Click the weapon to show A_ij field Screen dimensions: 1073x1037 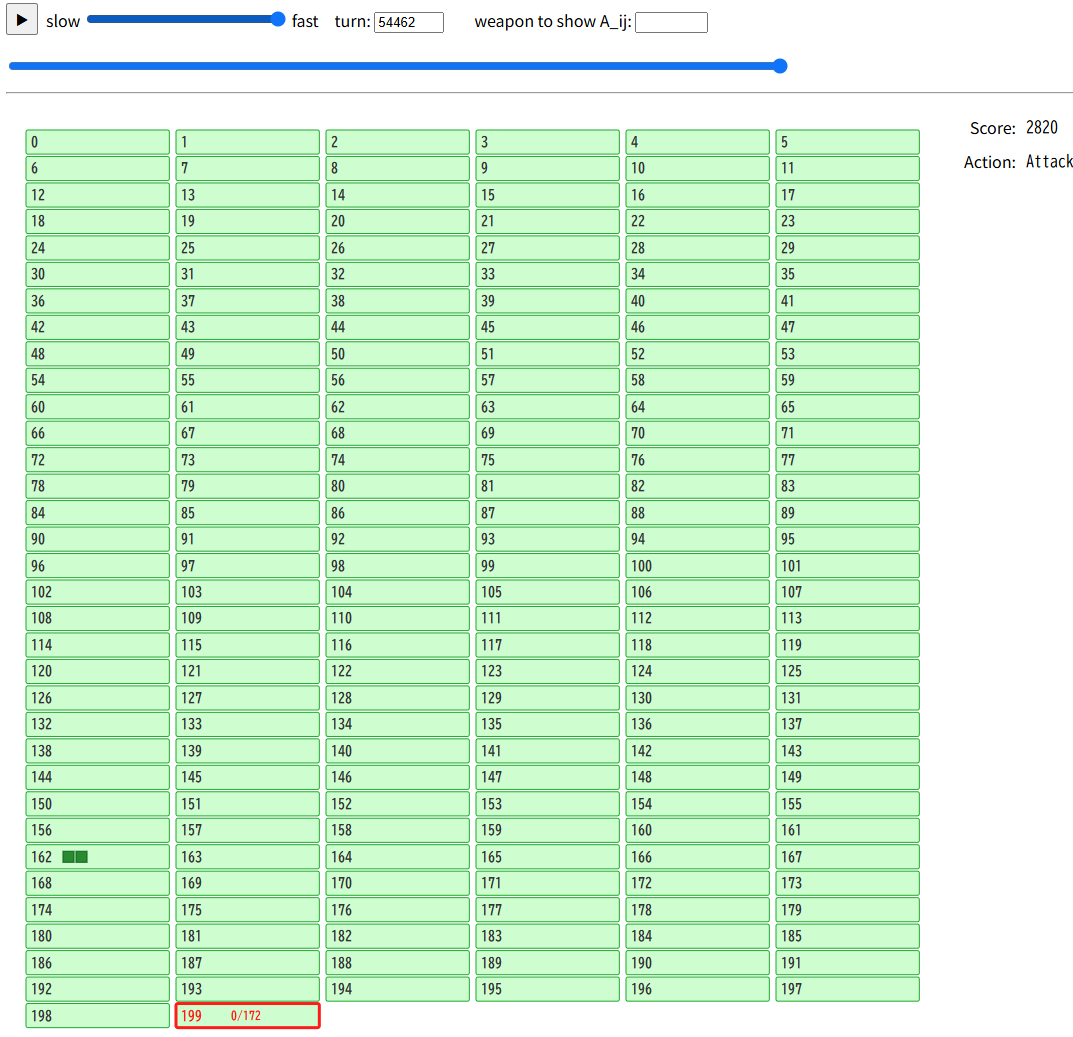point(671,23)
